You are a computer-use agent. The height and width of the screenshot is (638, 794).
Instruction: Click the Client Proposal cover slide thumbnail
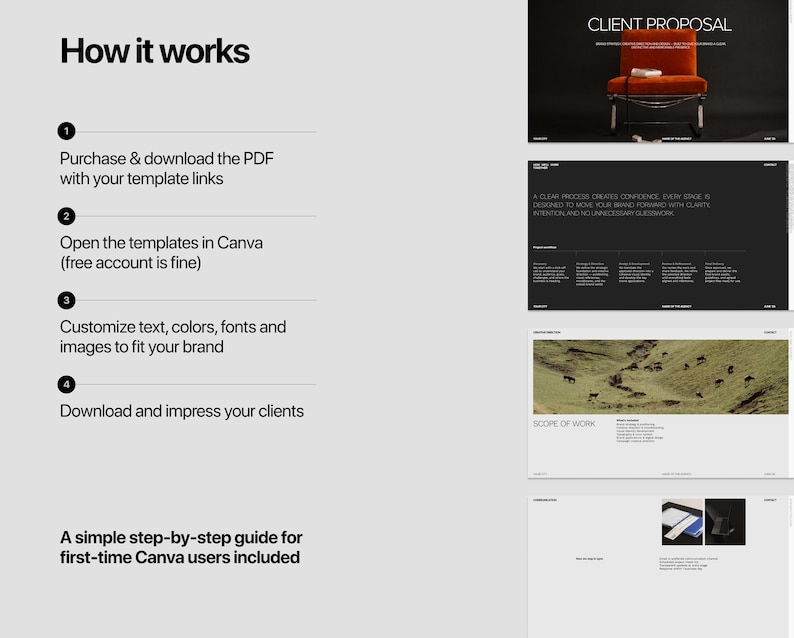[x=658, y=71]
